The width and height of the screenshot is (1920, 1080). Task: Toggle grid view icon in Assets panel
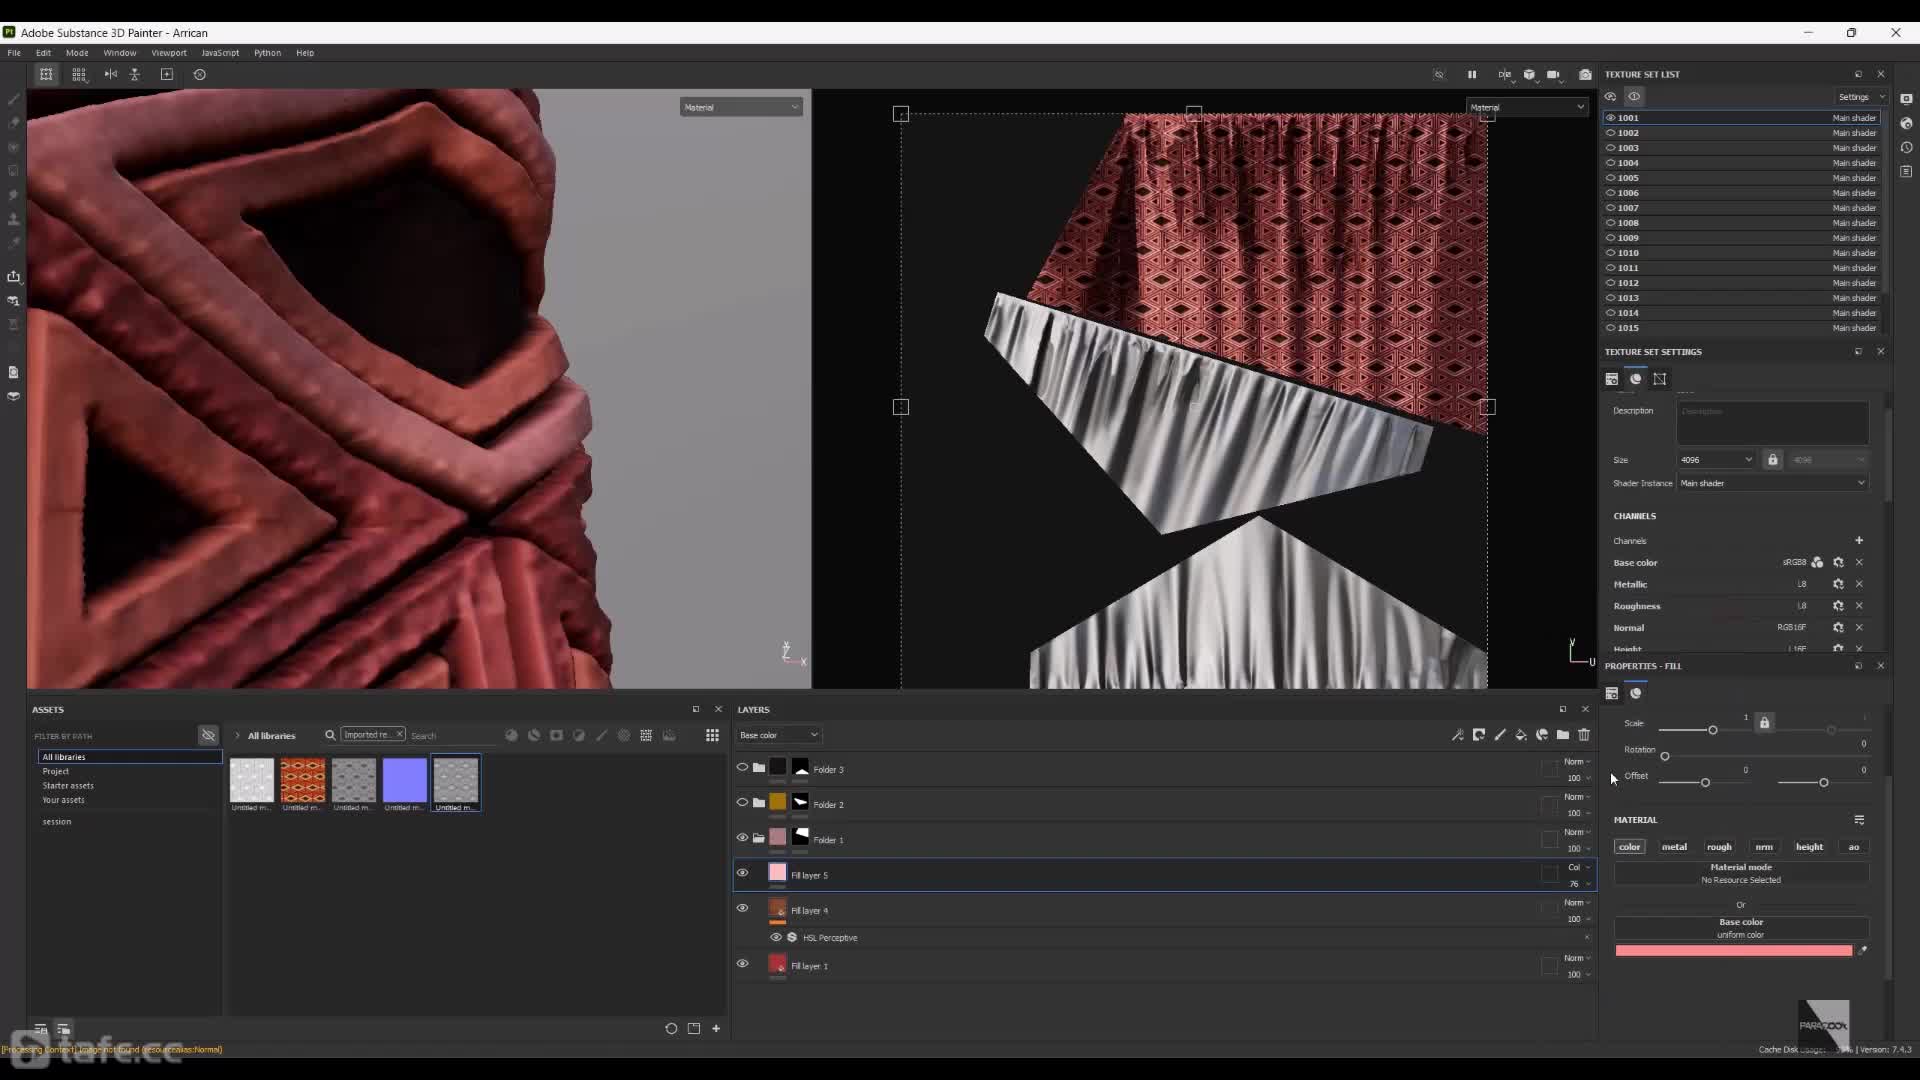pos(712,735)
